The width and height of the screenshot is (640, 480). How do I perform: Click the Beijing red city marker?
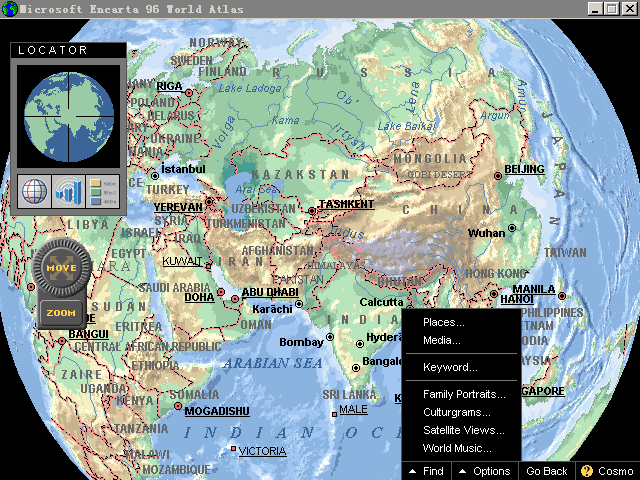click(498, 176)
